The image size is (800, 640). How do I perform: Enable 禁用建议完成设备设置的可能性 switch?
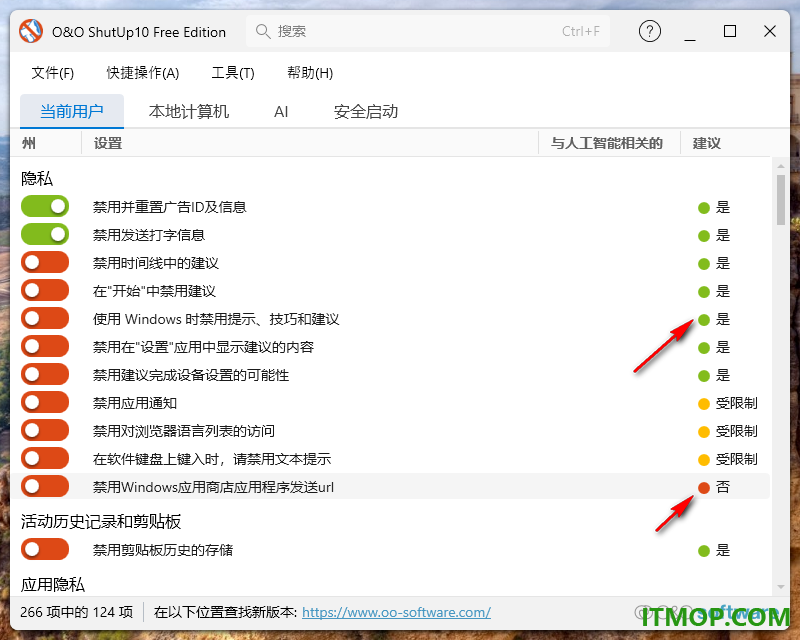pos(45,375)
